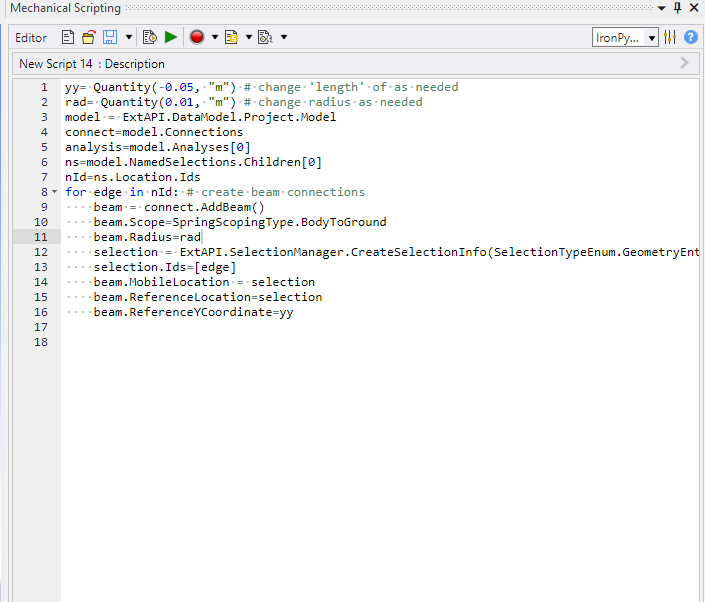This screenshot has width=705, height=602.
Task: Click the 'rad= Quantity(0.01, "m")' line
Action: [151, 102]
